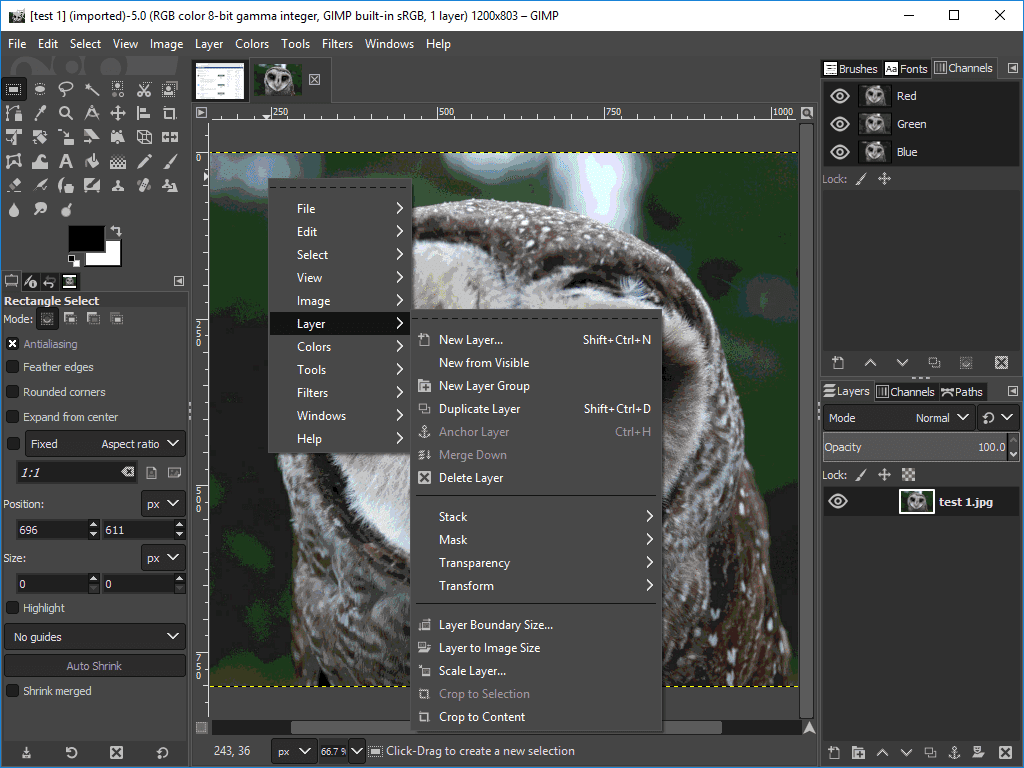This screenshot has width=1024, height=768.
Task: Select the Bucket Fill tool
Action: 91,160
